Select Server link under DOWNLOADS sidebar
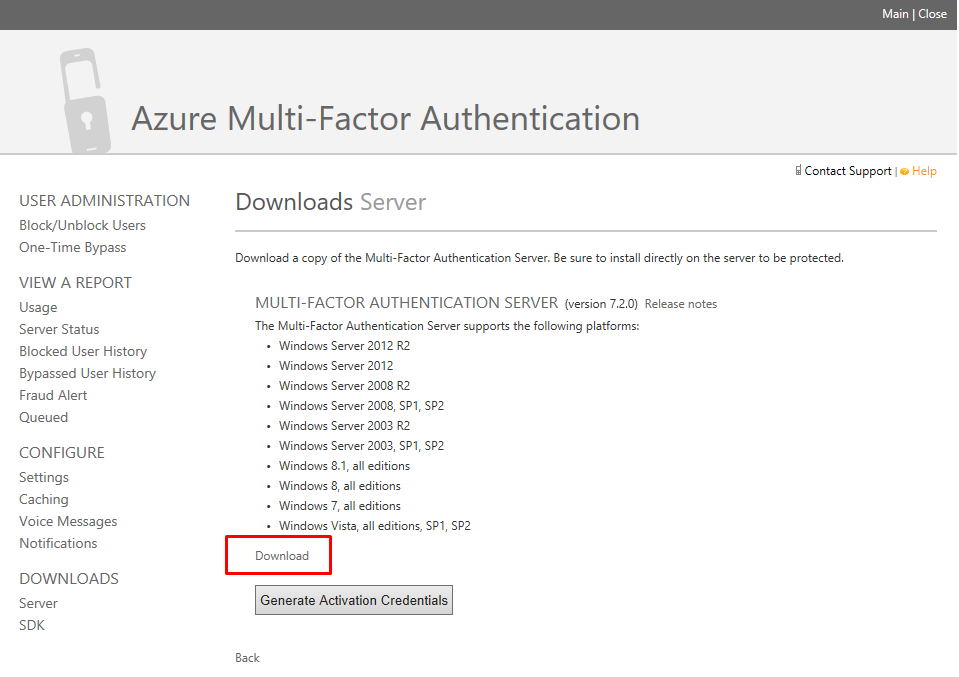 39,603
